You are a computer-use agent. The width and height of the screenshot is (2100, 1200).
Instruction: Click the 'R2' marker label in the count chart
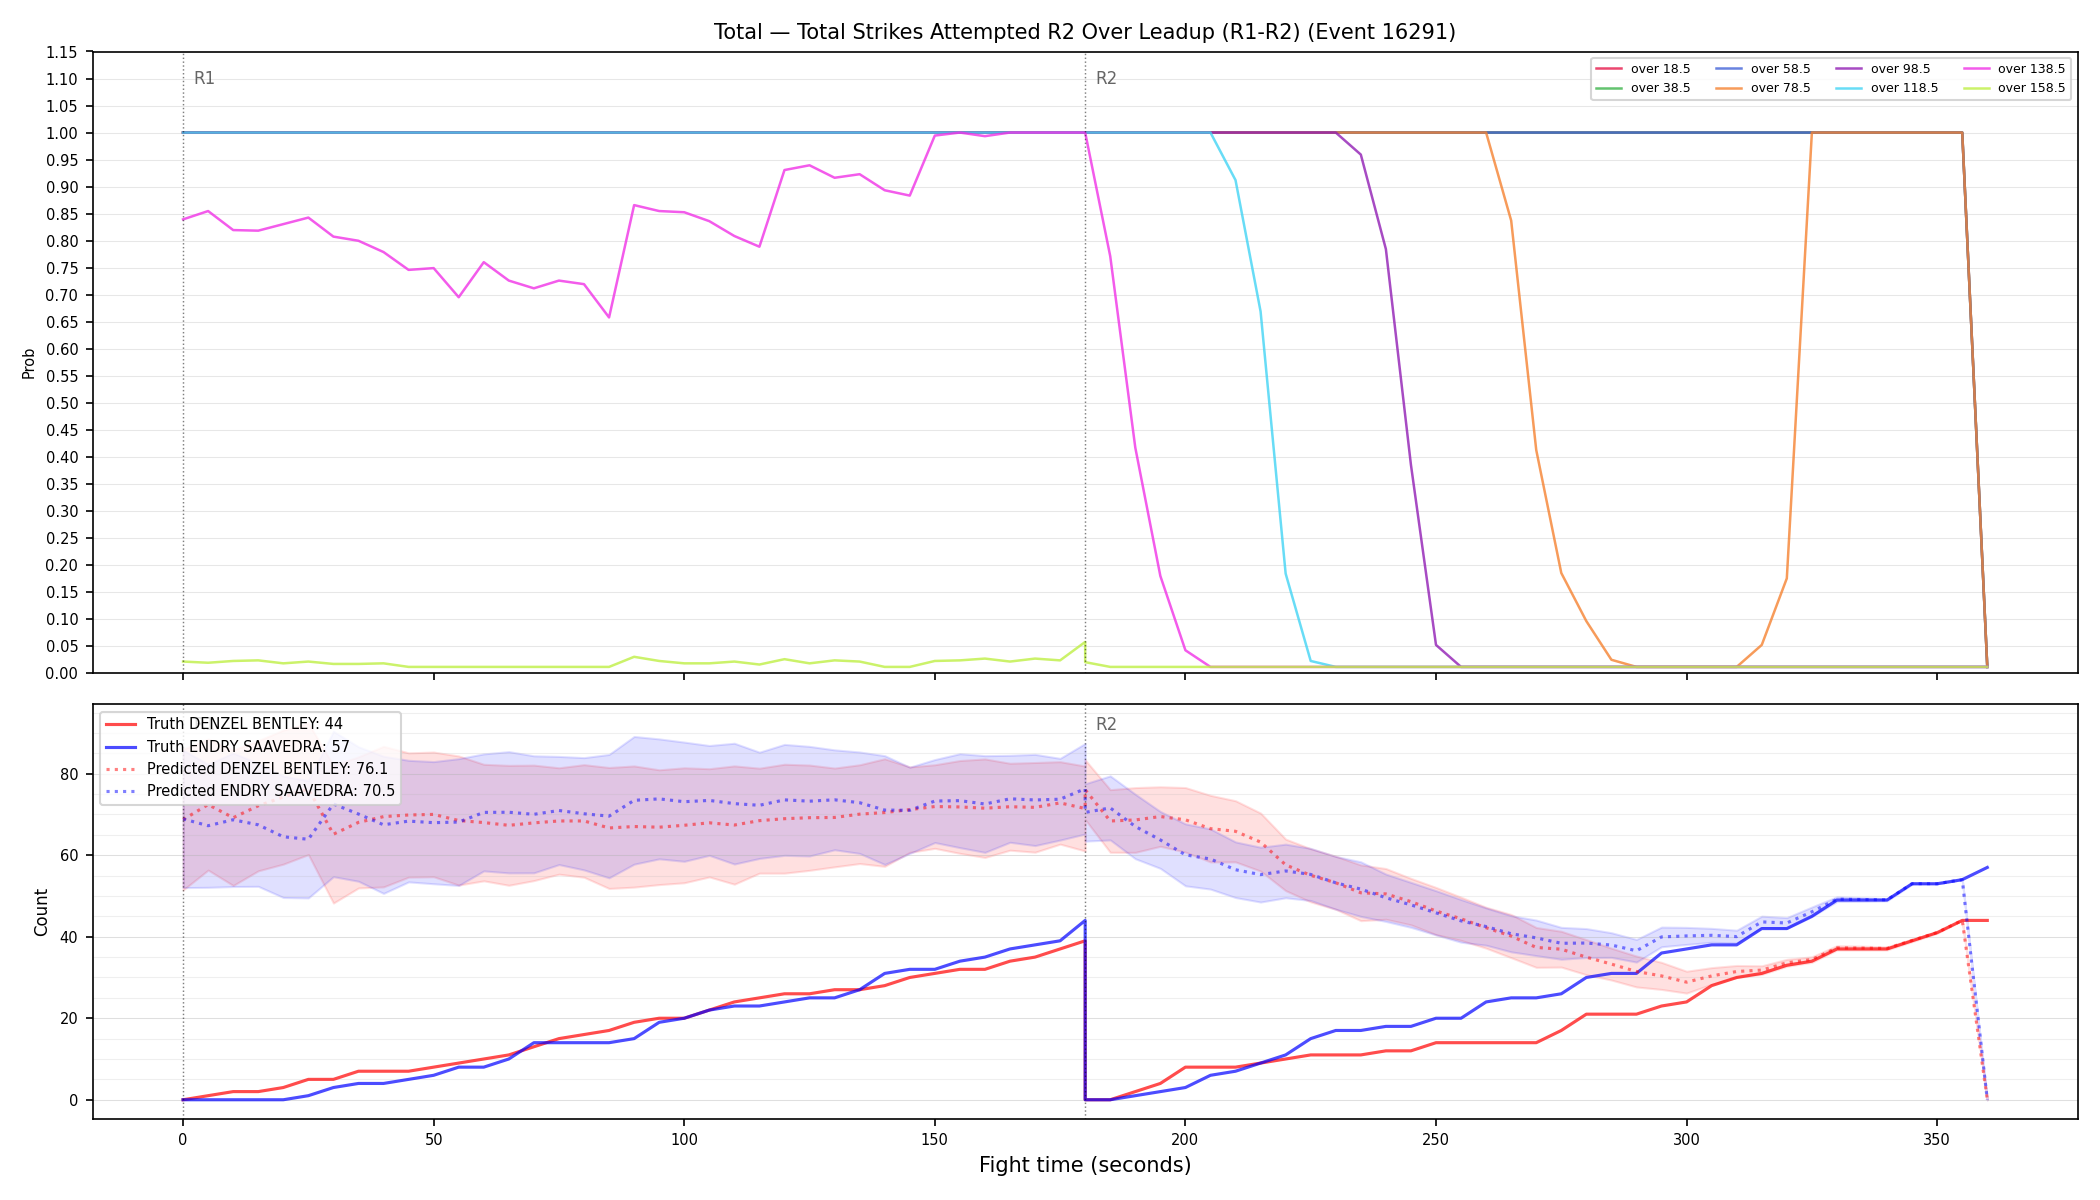(1106, 724)
